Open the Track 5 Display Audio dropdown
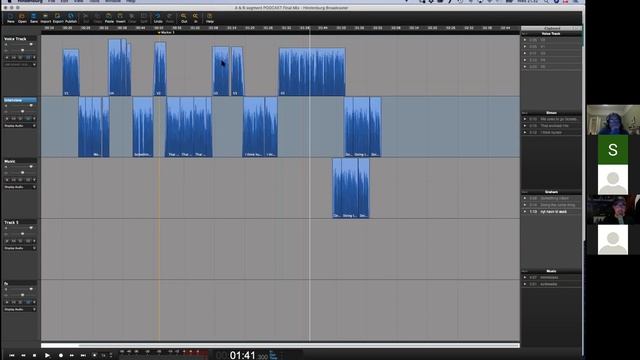Viewport: 640px width, 360px height. coord(20,248)
